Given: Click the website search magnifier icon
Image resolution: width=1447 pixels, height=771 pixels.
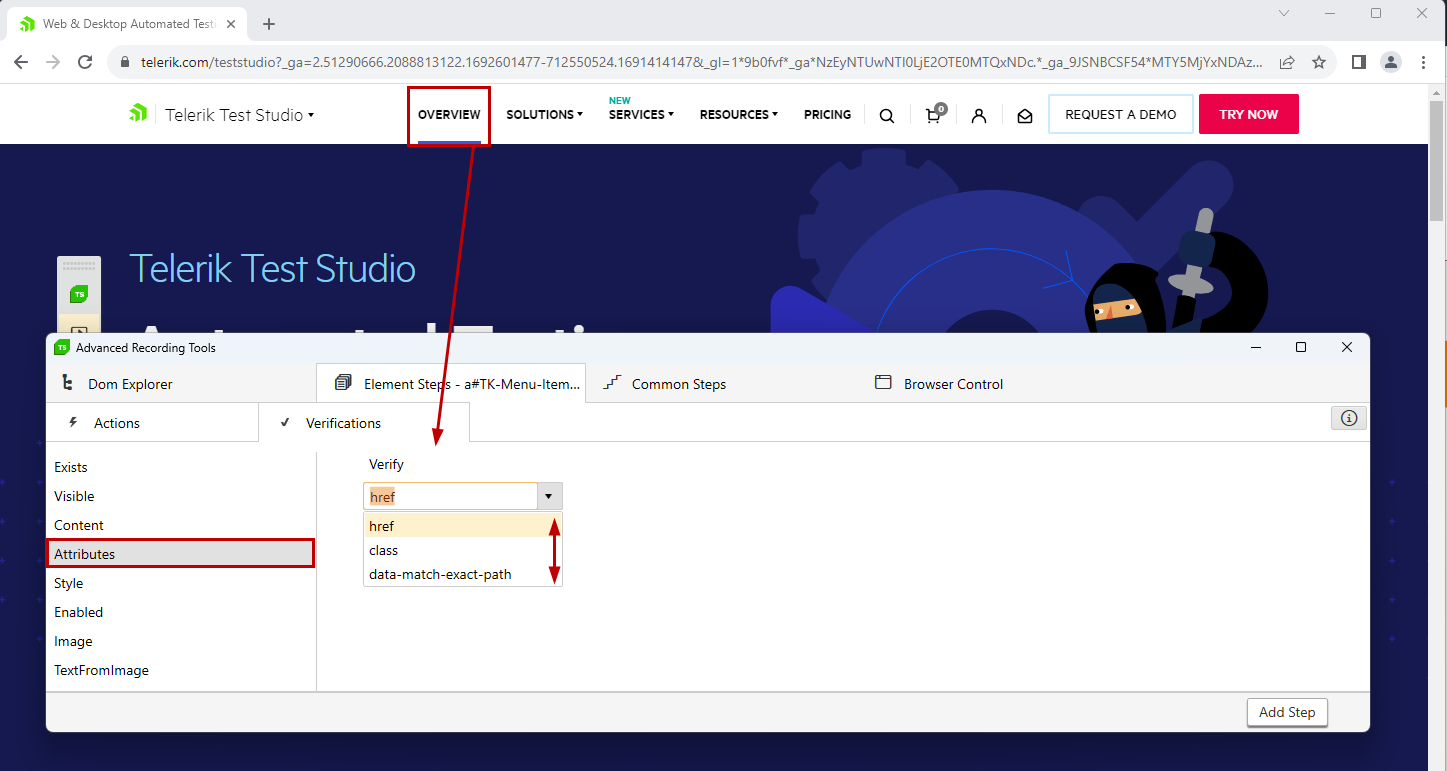Looking at the screenshot, I should [x=887, y=115].
